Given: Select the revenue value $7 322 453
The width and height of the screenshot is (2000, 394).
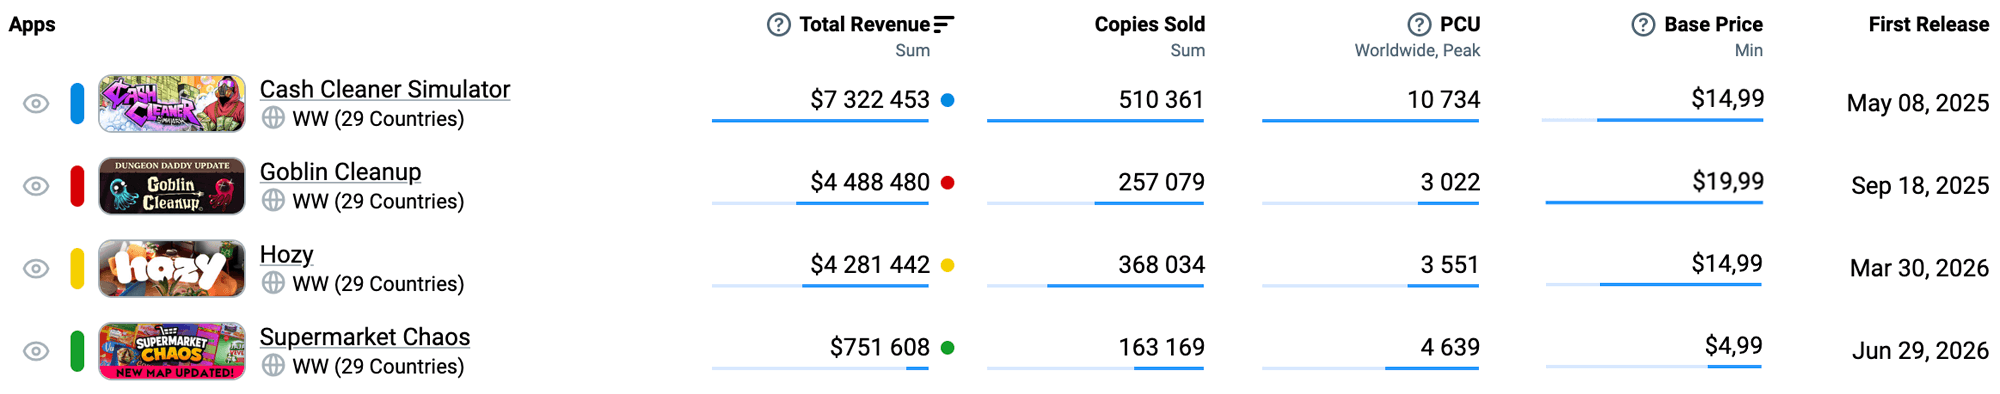Looking at the screenshot, I should click(x=870, y=100).
